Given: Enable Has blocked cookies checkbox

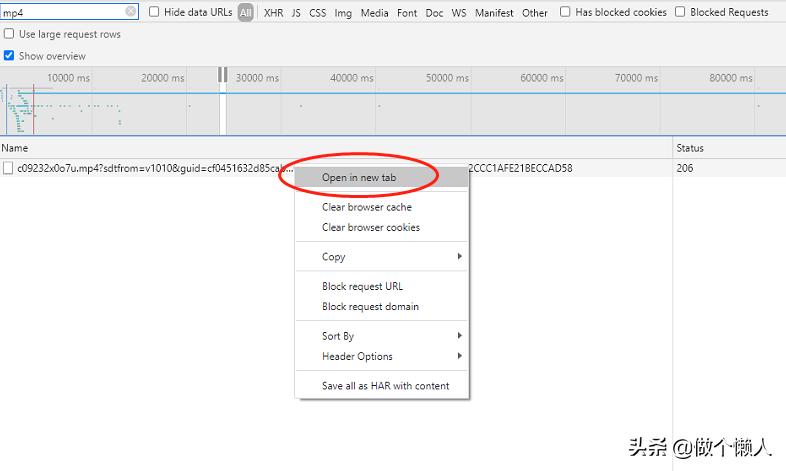Looking at the screenshot, I should 566,12.
